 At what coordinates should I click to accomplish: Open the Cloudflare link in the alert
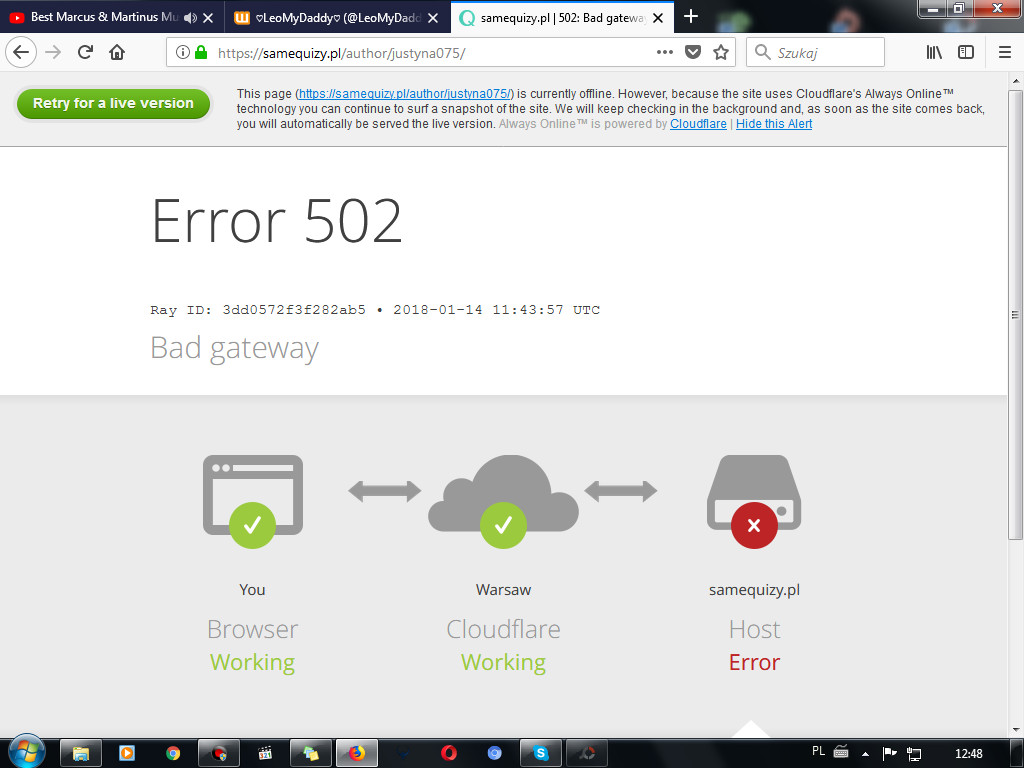point(698,124)
